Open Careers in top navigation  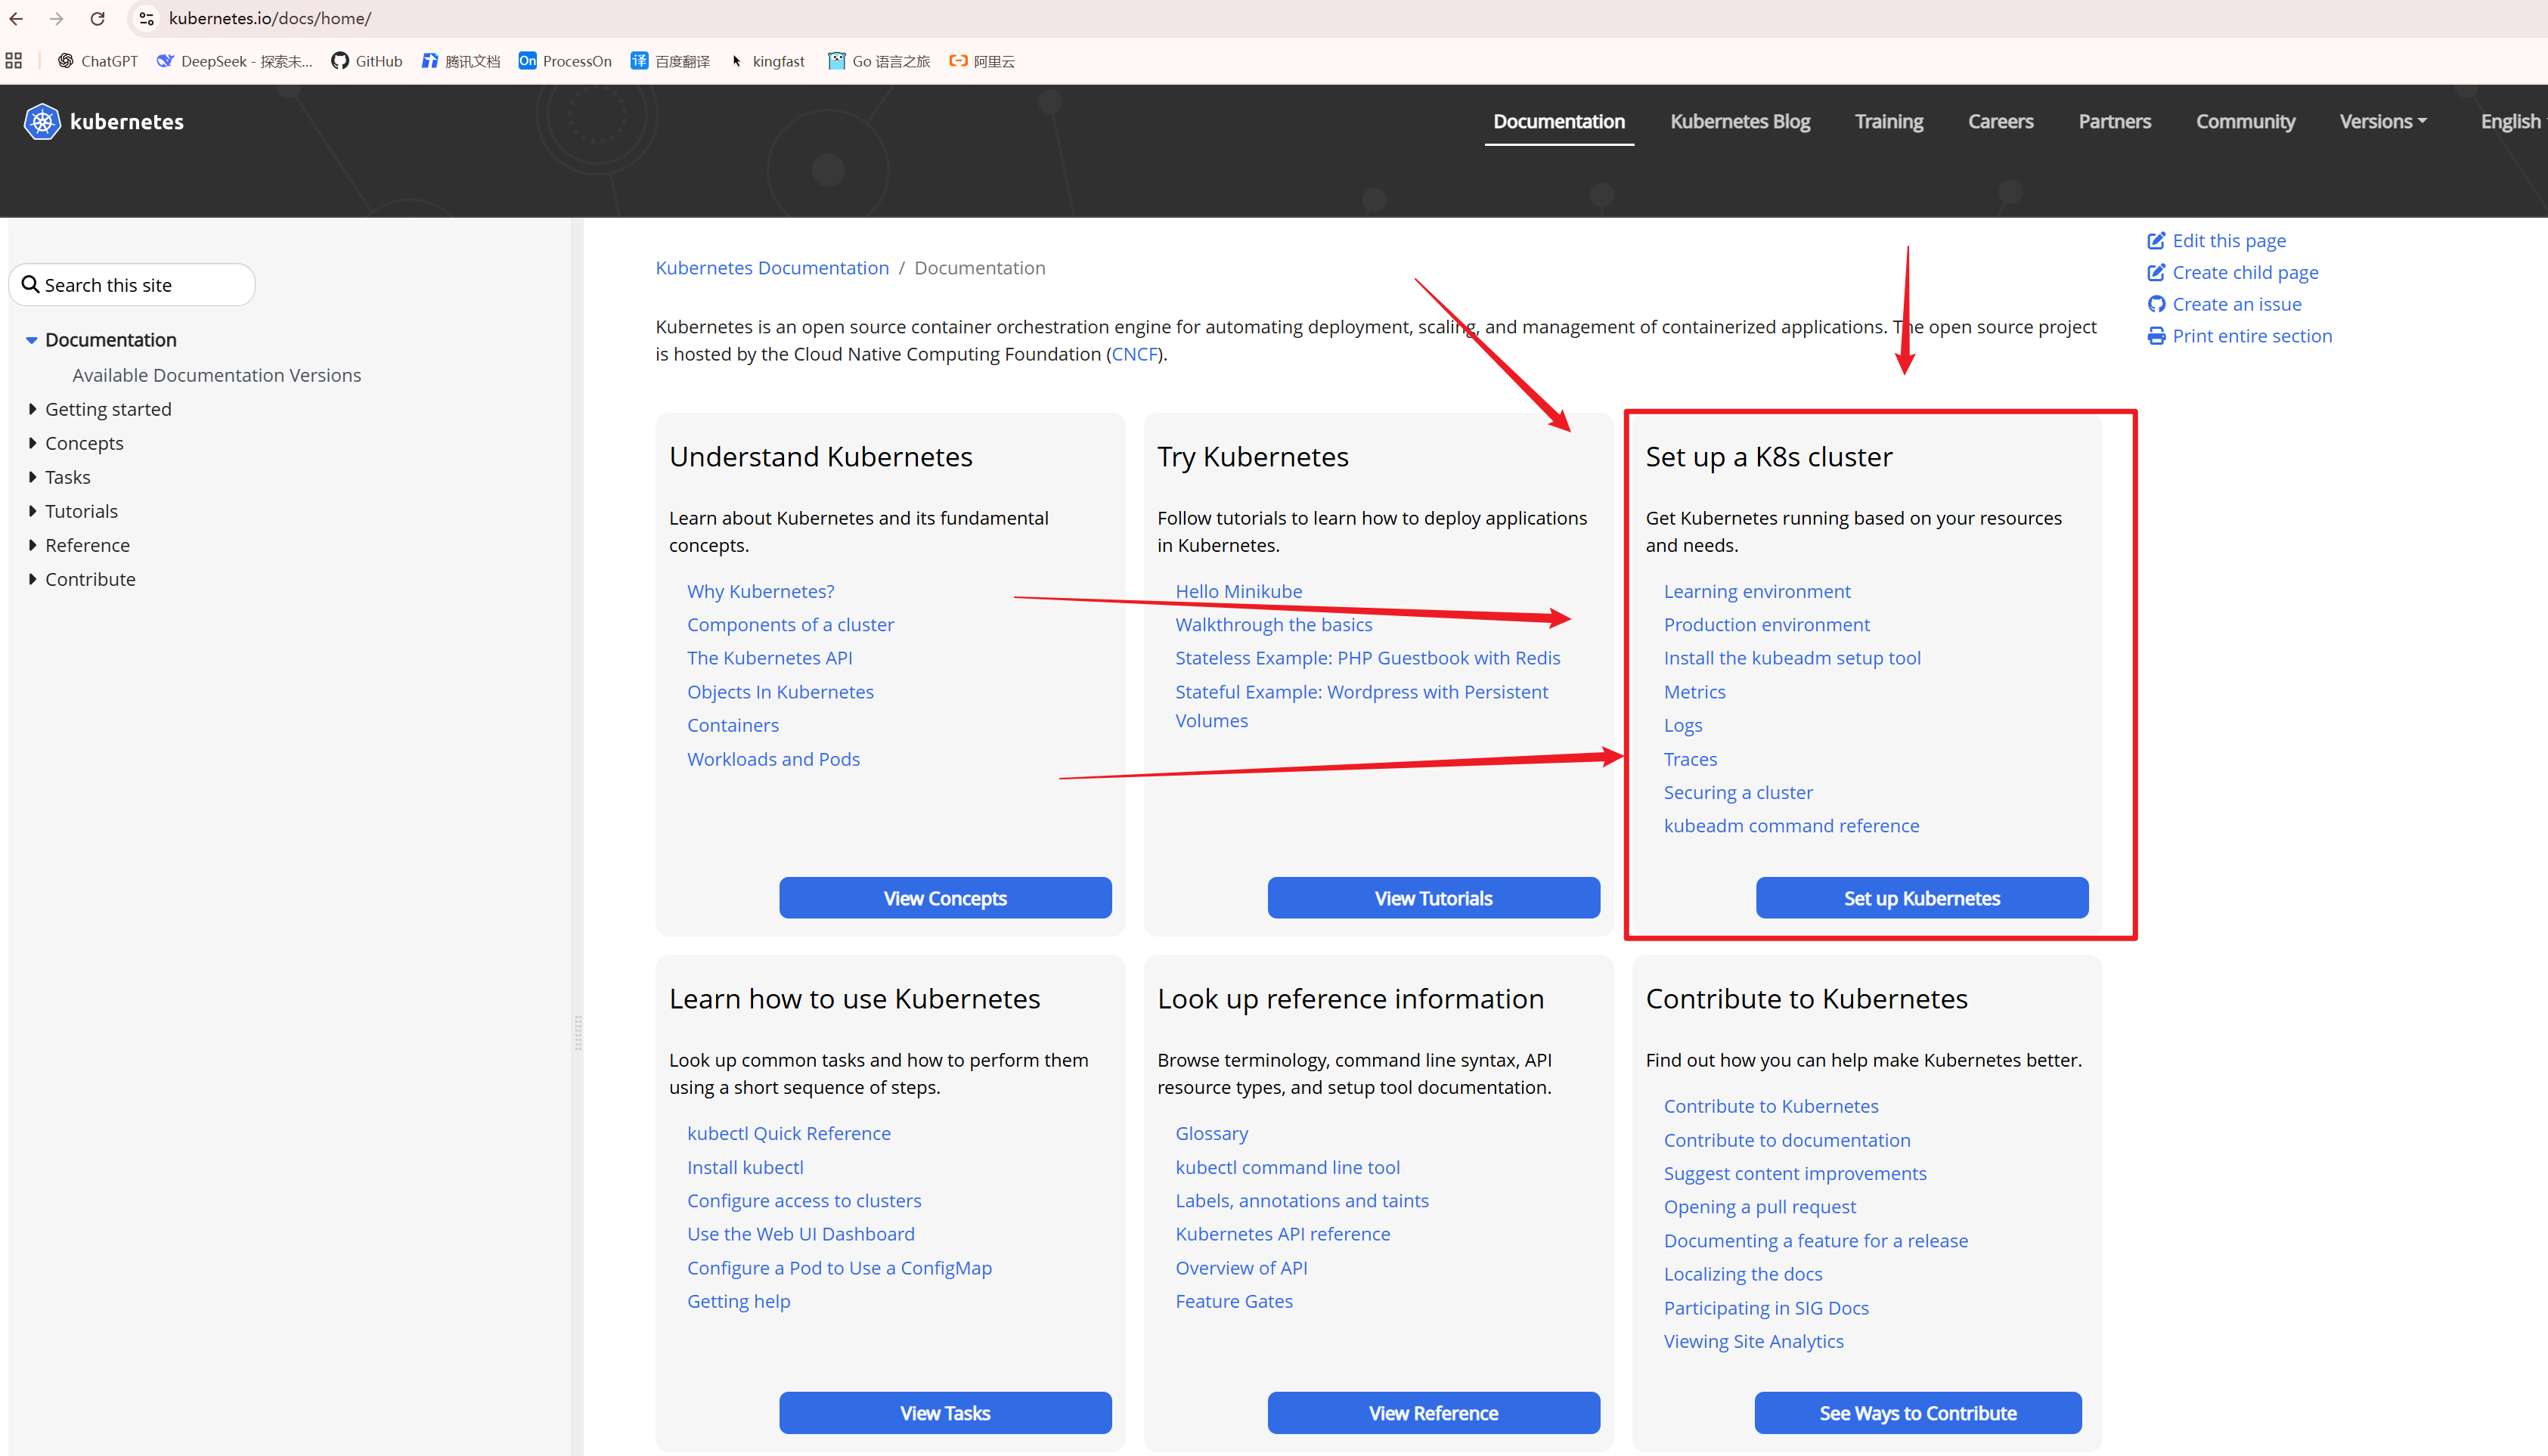2001,121
